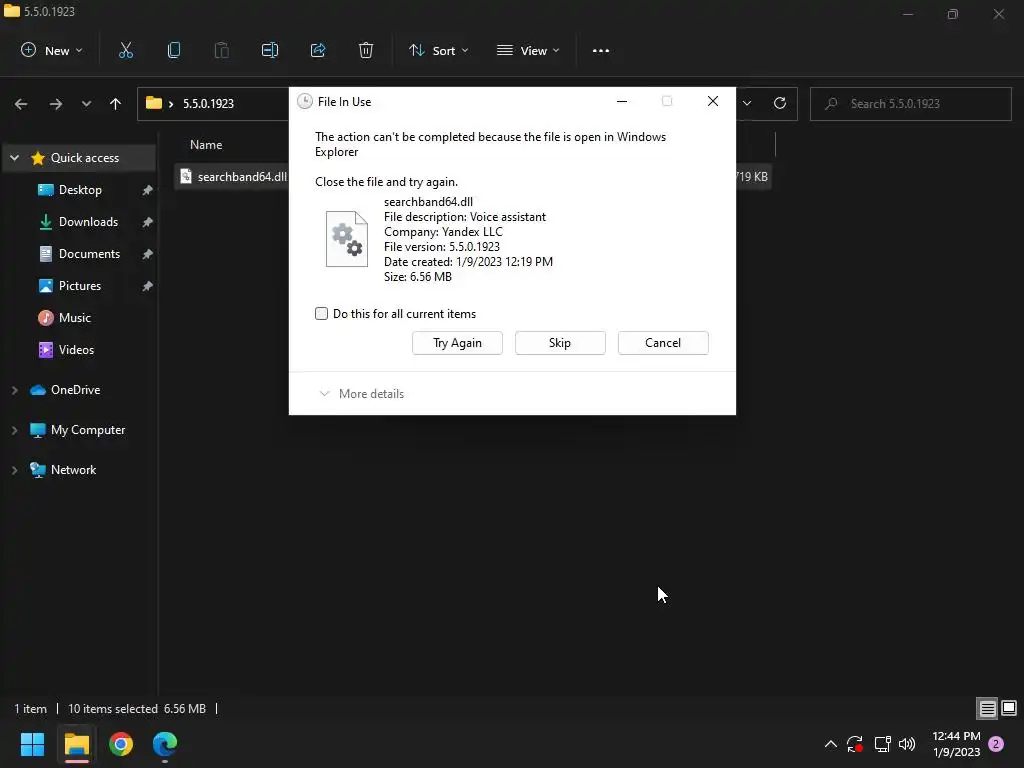Click the Name column header
This screenshot has height=768, width=1024.
(x=206, y=145)
